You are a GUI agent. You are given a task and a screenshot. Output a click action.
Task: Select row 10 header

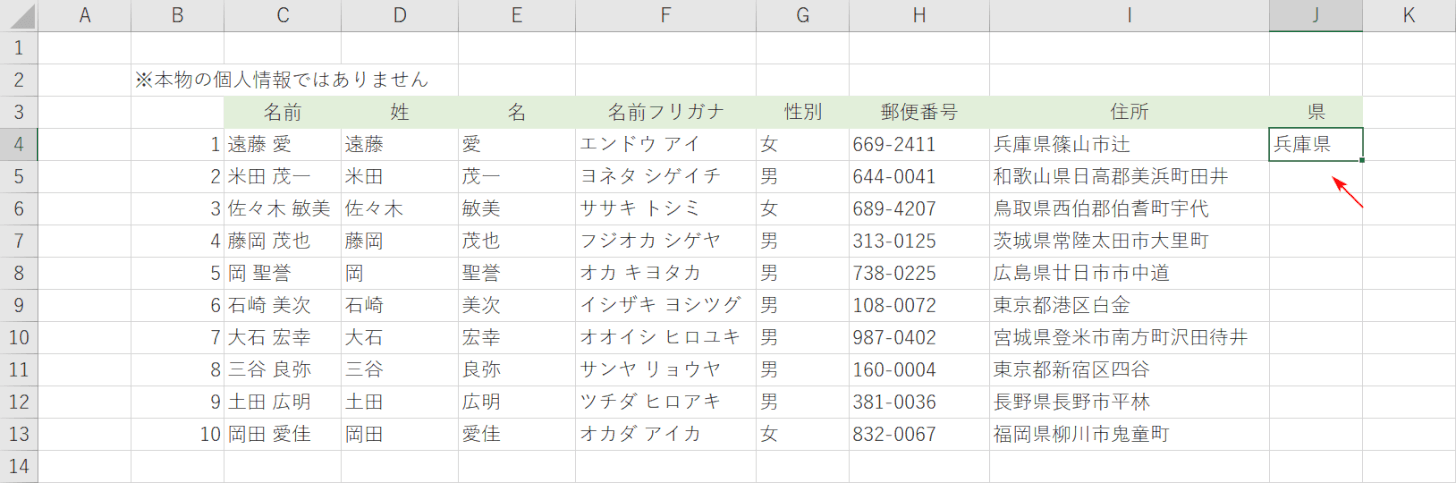pyautogui.click(x=19, y=337)
